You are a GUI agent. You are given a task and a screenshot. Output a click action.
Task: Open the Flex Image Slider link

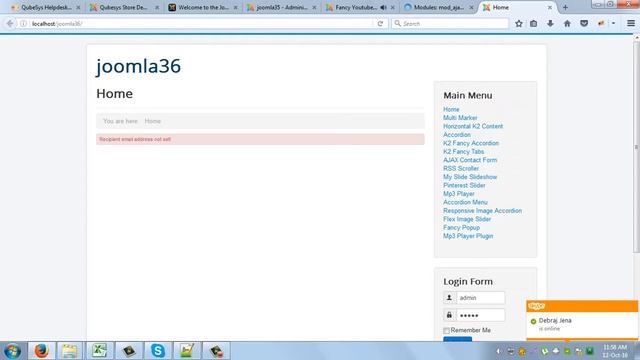467,219
